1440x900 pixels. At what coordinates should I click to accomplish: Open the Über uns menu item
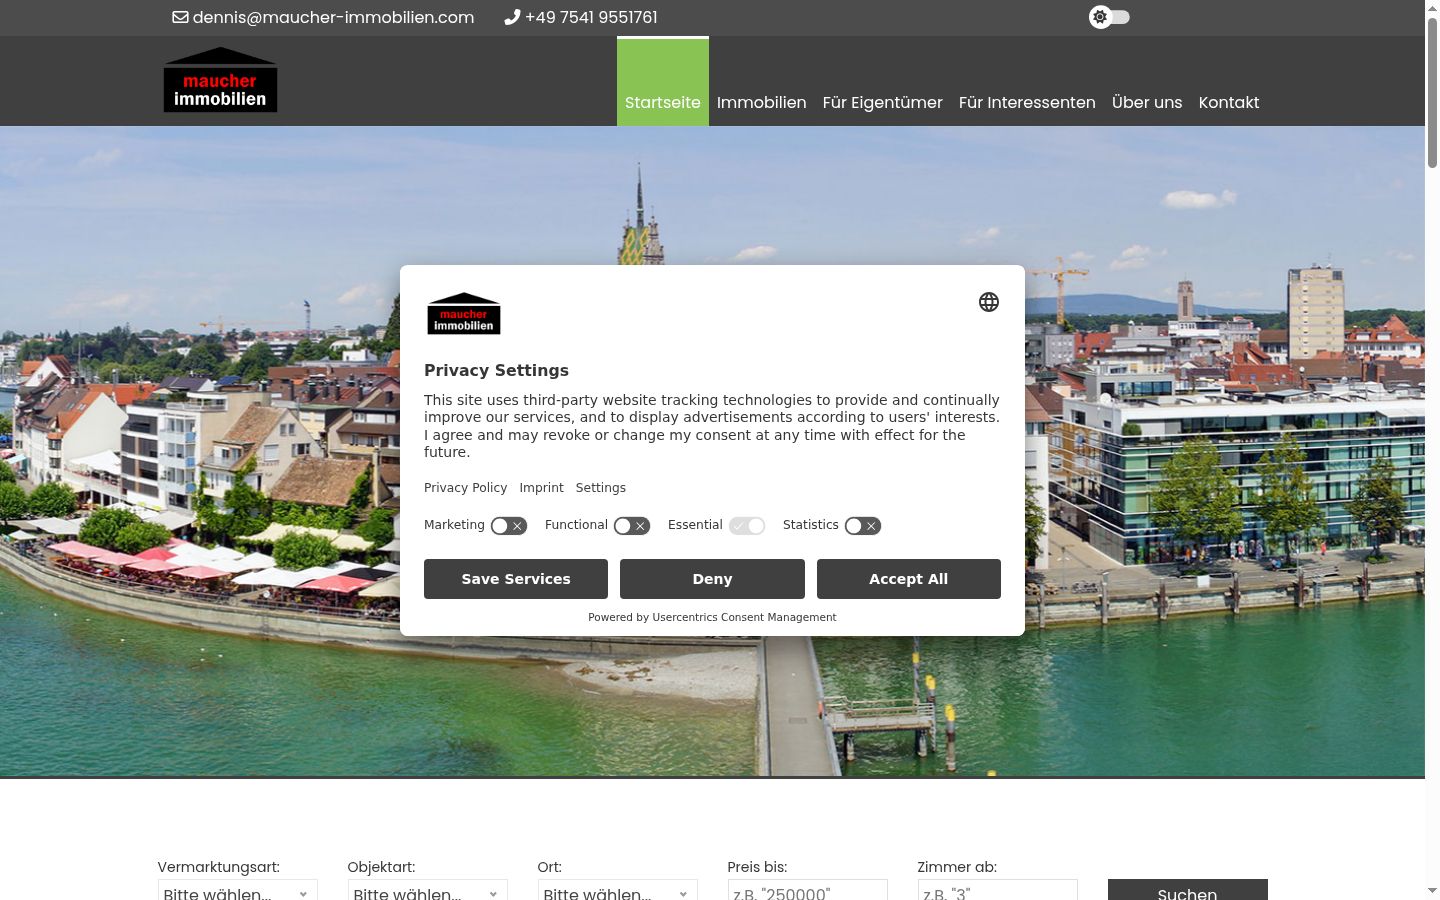pos(1147,102)
